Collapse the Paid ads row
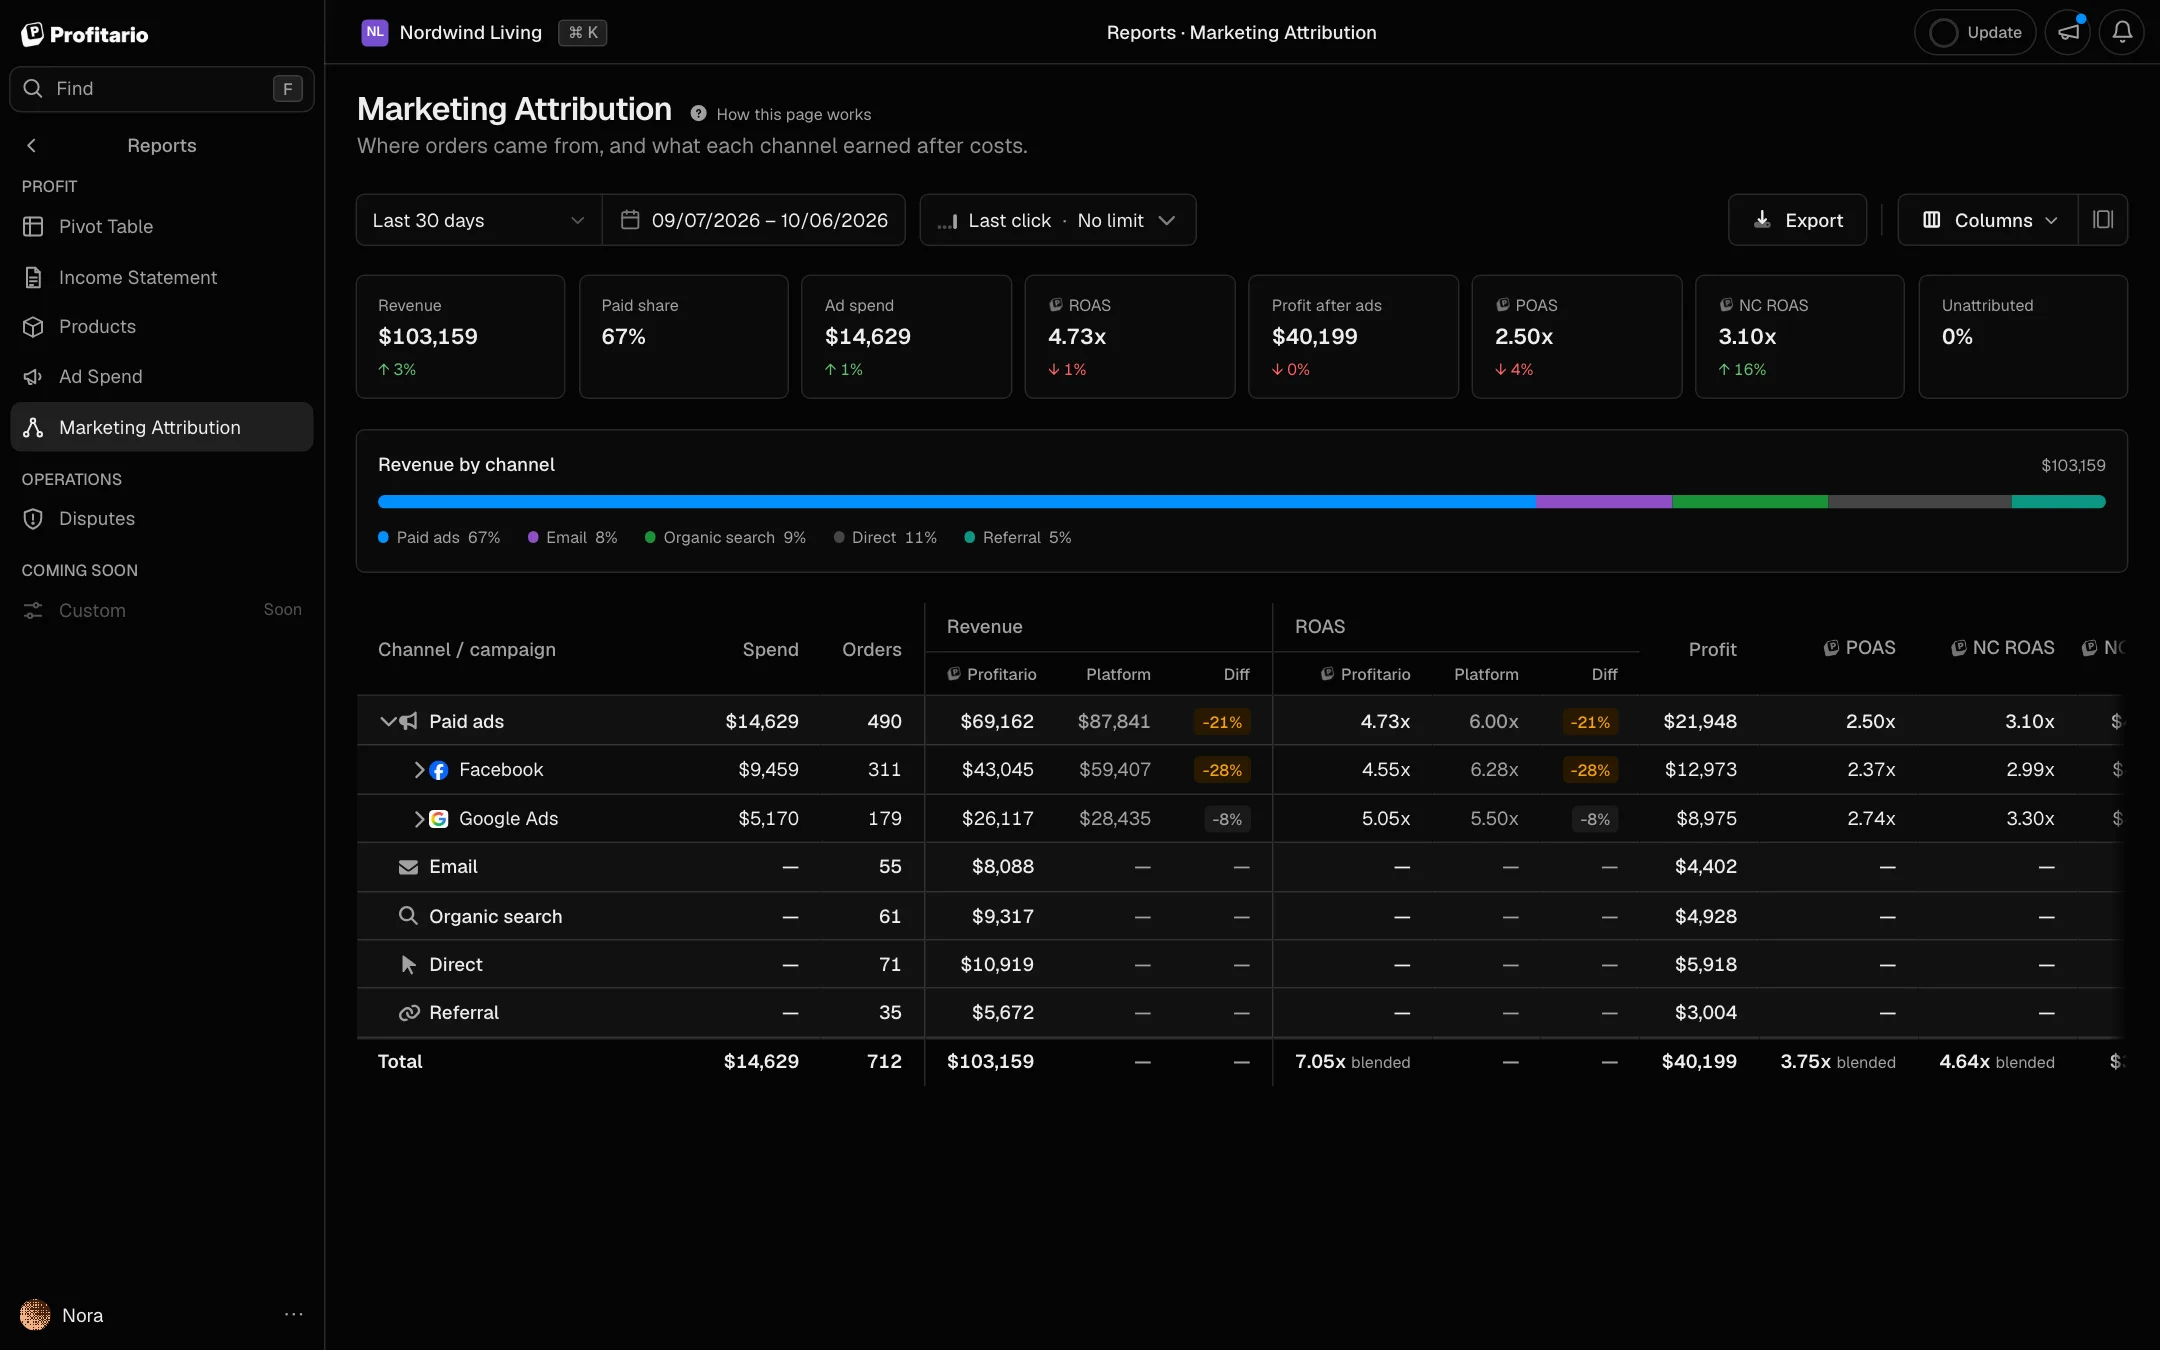 (387, 721)
